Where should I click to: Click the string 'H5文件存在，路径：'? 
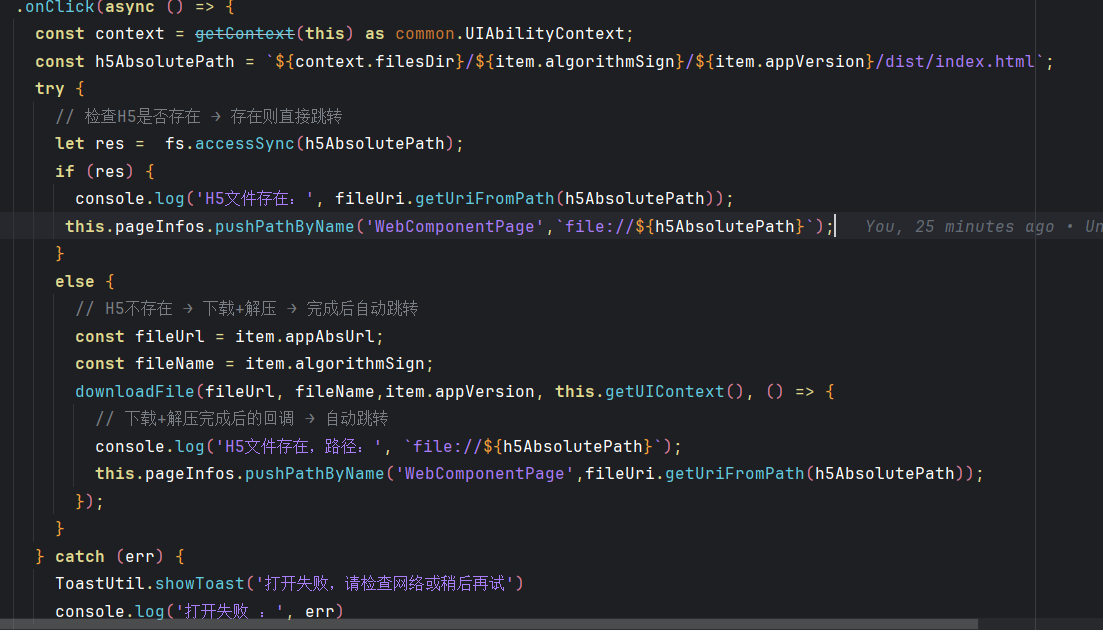[300, 446]
